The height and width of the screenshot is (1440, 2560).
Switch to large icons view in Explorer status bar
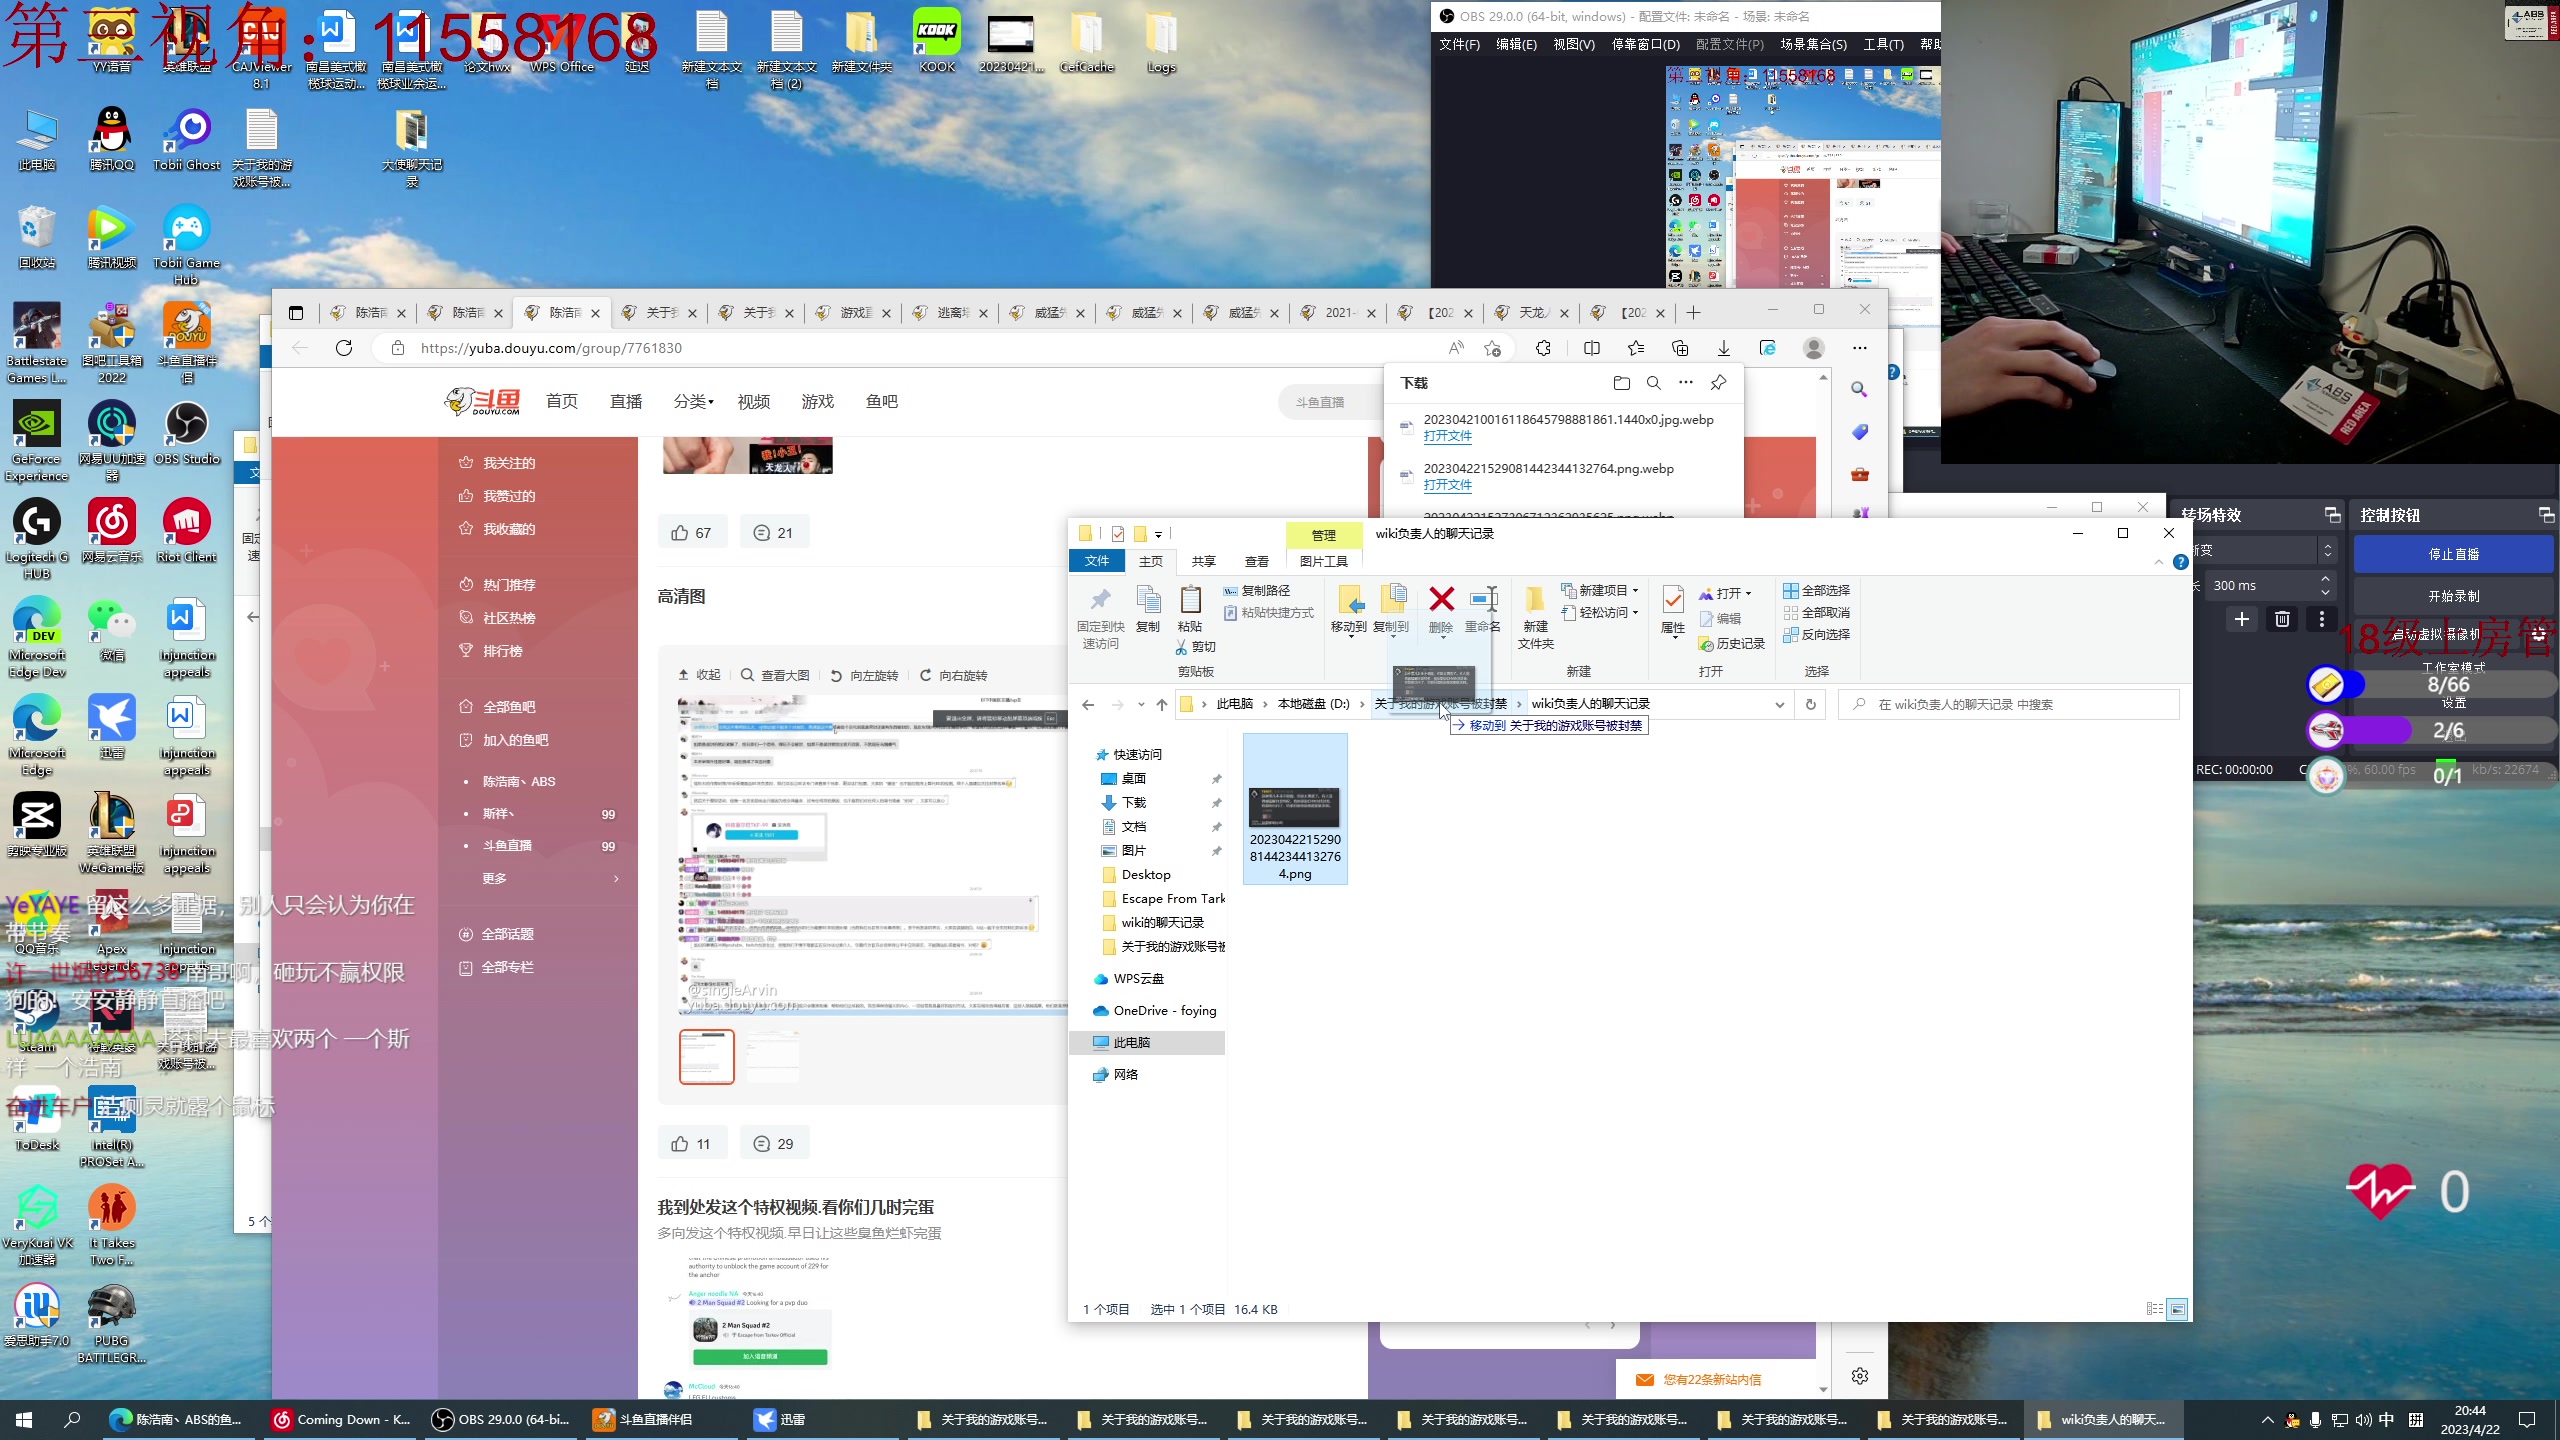pos(2177,1309)
